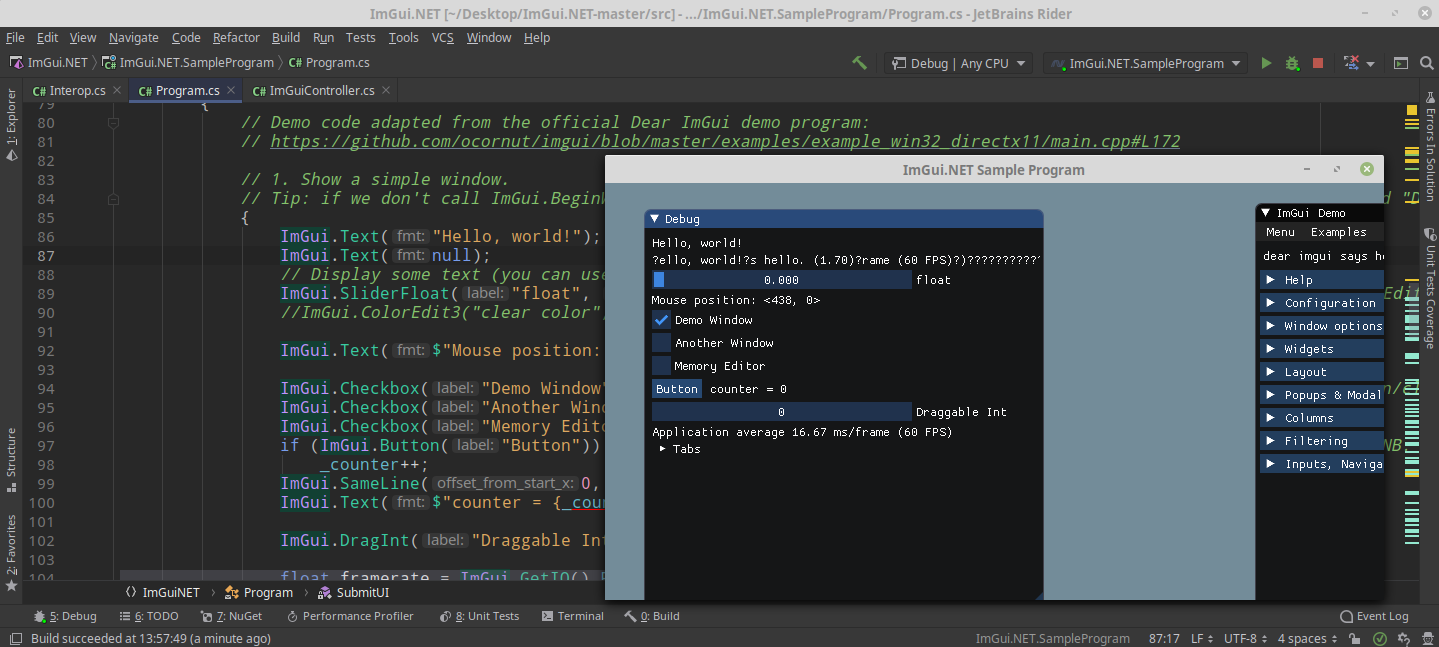1439x647 pixels.
Task: Start debugging with the bug icon
Action: pos(1291,62)
